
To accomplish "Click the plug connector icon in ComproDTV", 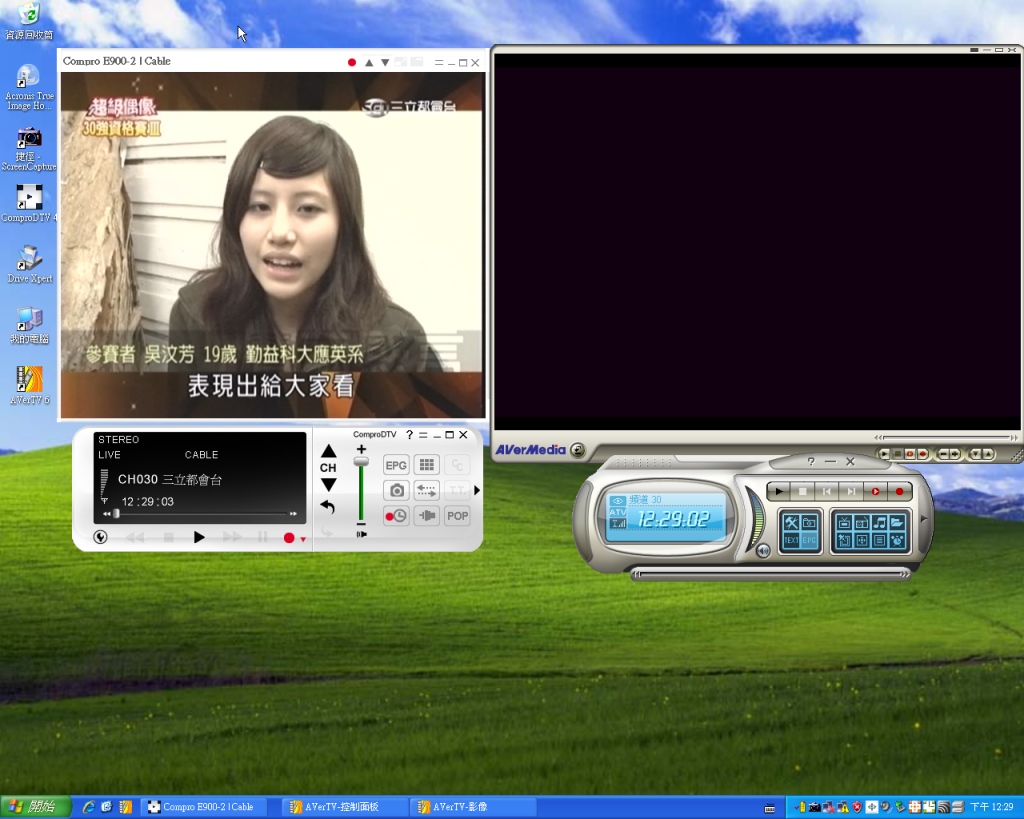I will (427, 516).
